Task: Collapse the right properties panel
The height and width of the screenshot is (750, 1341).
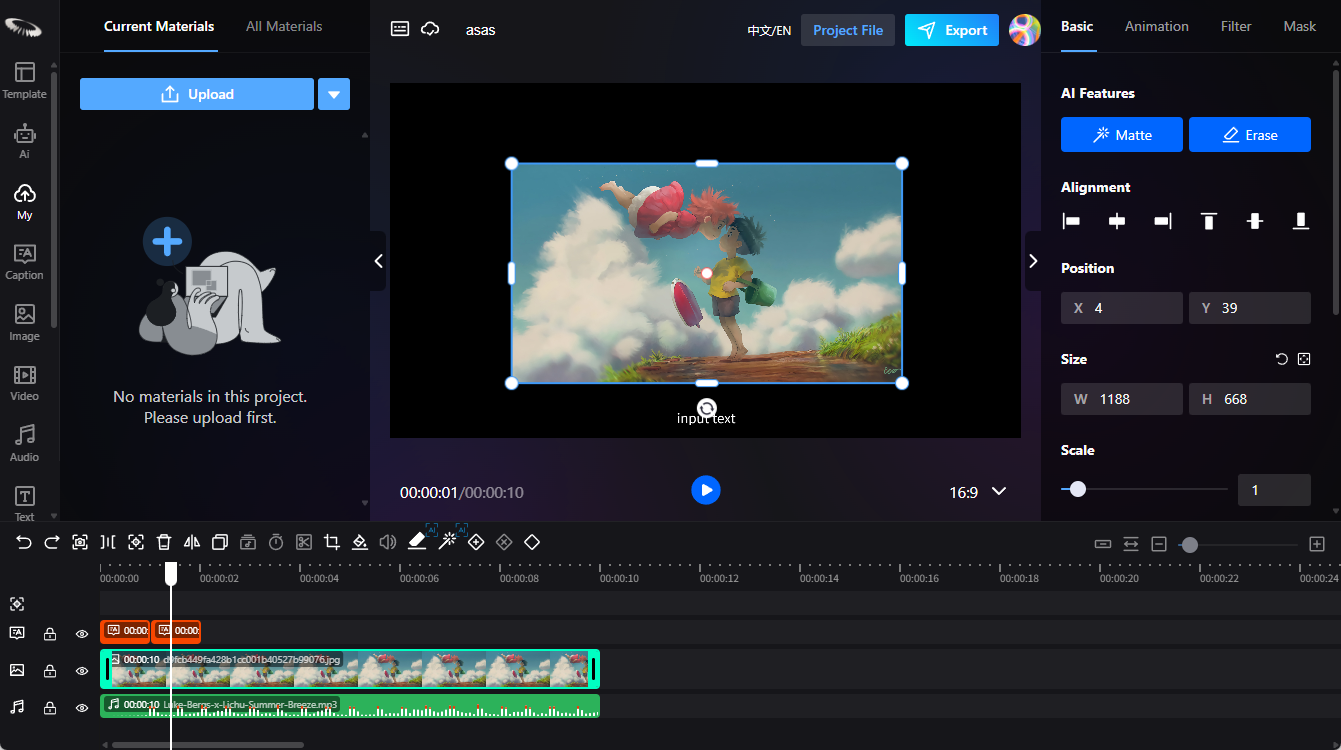Action: click(1033, 261)
